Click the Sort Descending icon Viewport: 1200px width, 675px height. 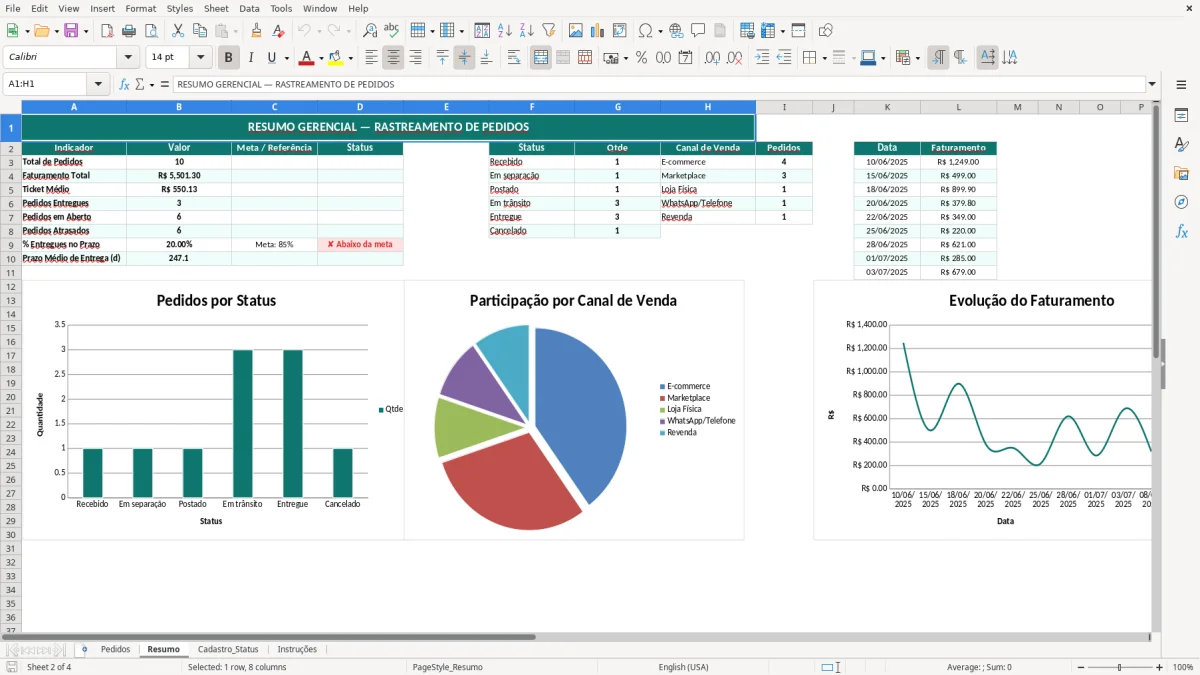click(x=527, y=31)
